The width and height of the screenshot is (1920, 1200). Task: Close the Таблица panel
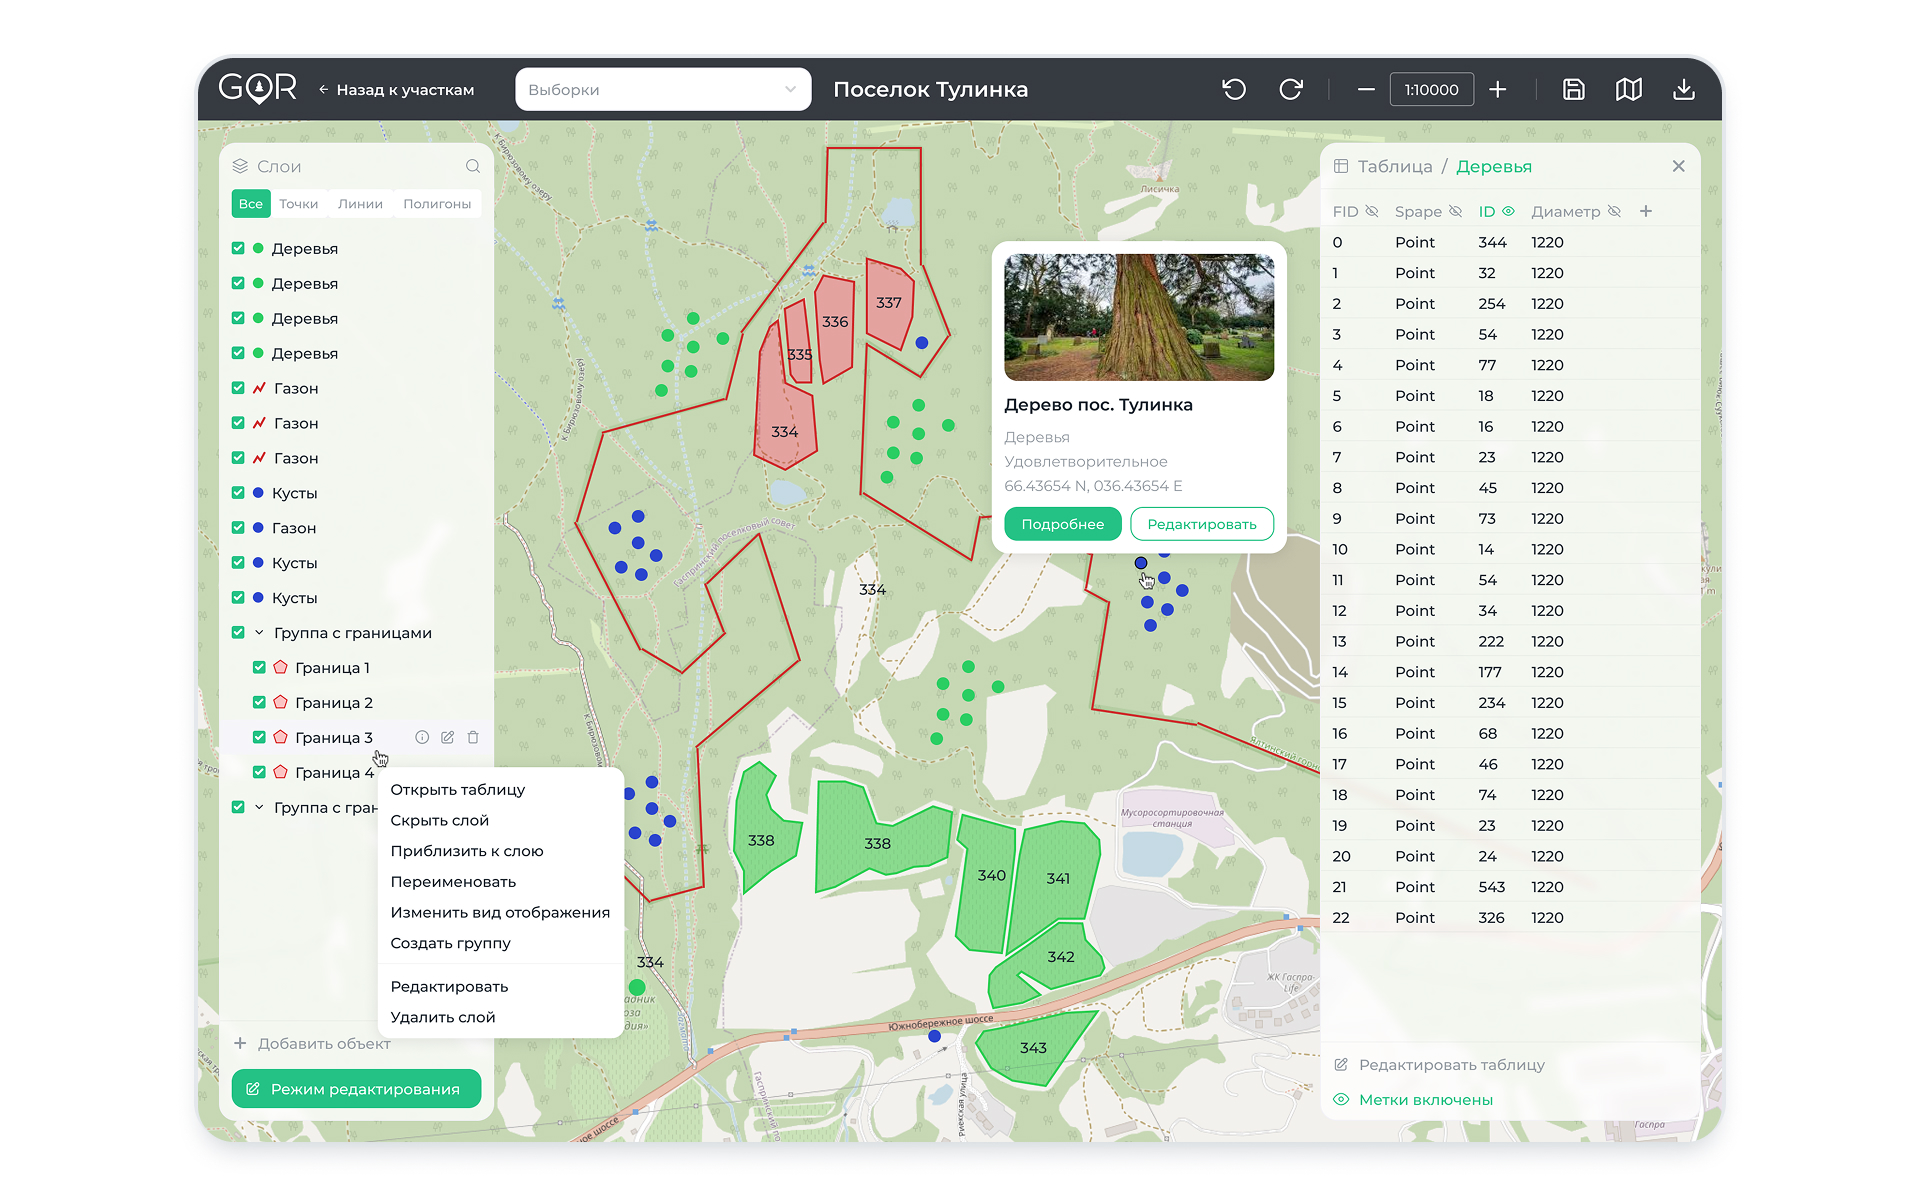pos(1678,166)
